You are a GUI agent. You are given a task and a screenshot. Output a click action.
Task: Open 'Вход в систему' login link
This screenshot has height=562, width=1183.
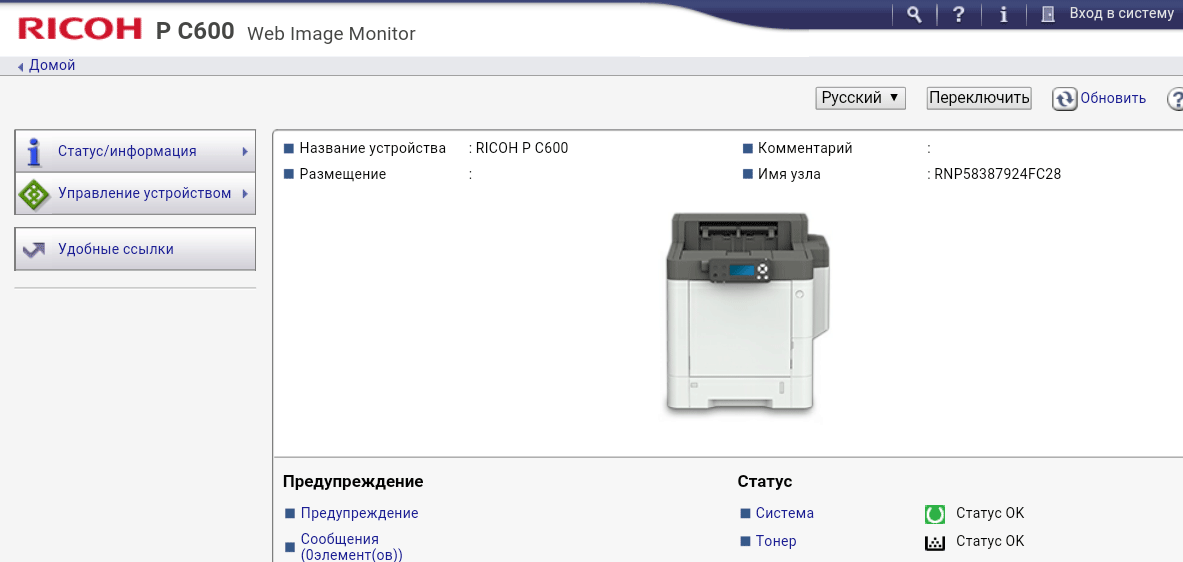(1121, 14)
